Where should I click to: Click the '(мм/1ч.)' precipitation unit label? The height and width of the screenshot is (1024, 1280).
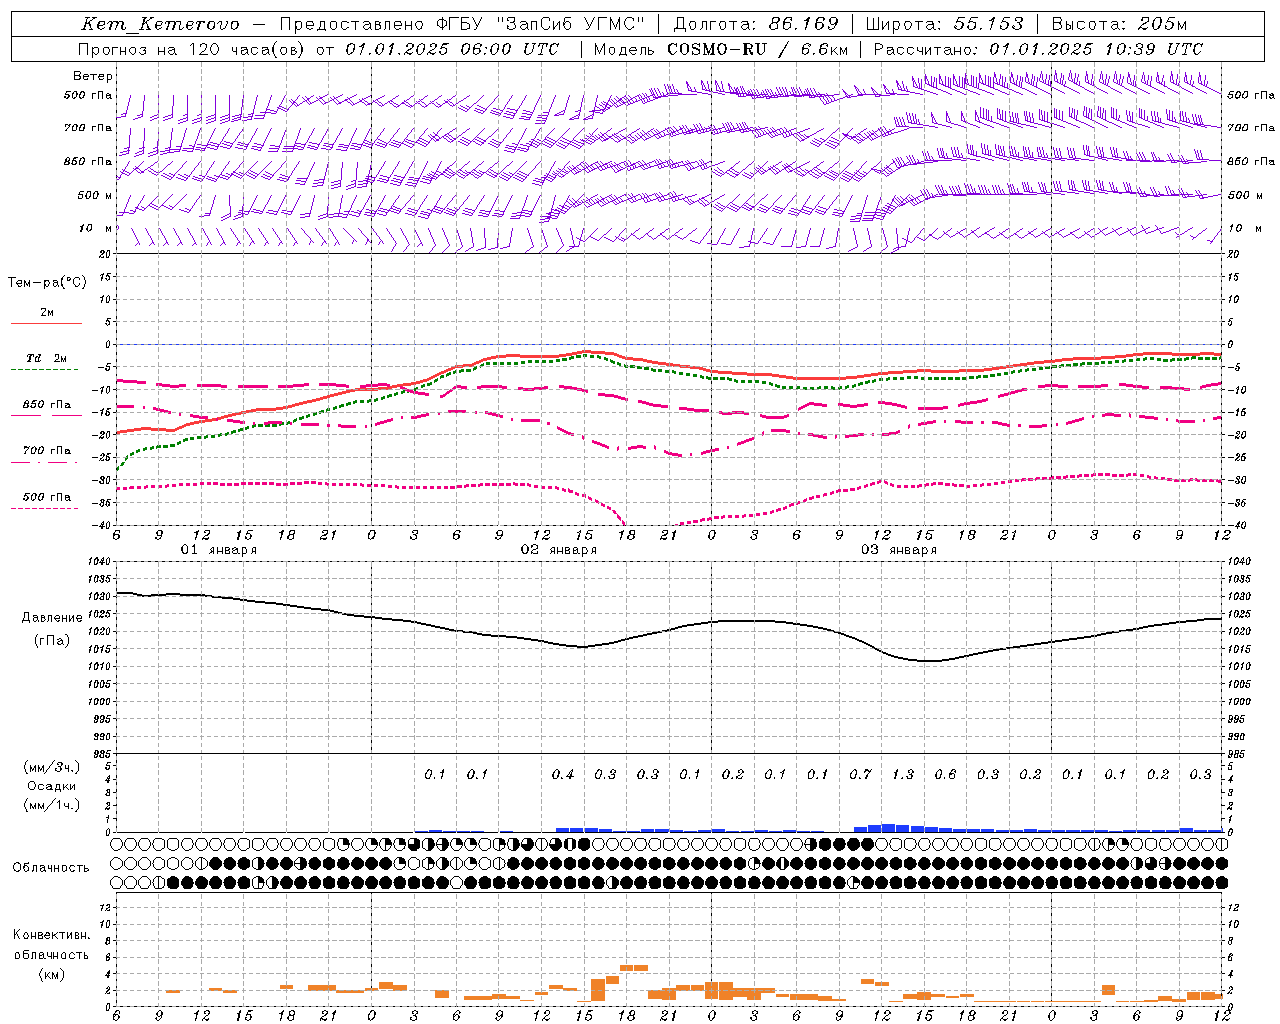coord(52,805)
